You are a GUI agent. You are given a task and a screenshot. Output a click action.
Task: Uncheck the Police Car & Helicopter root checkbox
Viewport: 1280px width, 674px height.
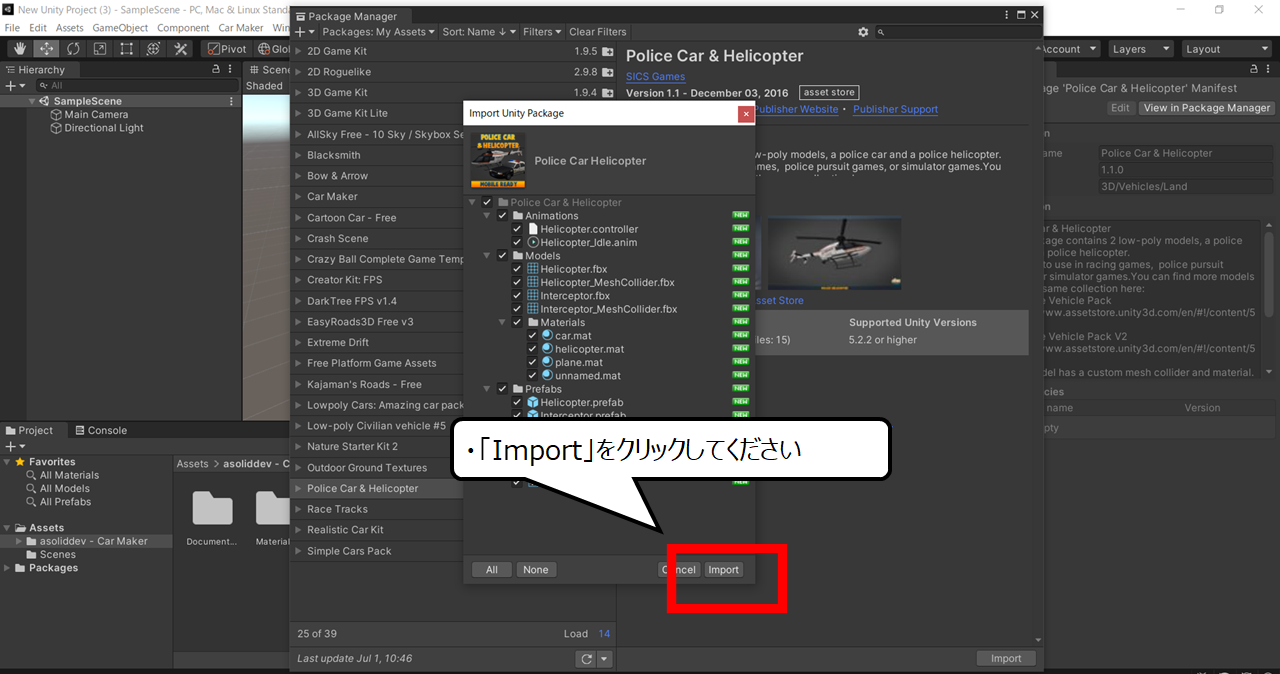(487, 202)
